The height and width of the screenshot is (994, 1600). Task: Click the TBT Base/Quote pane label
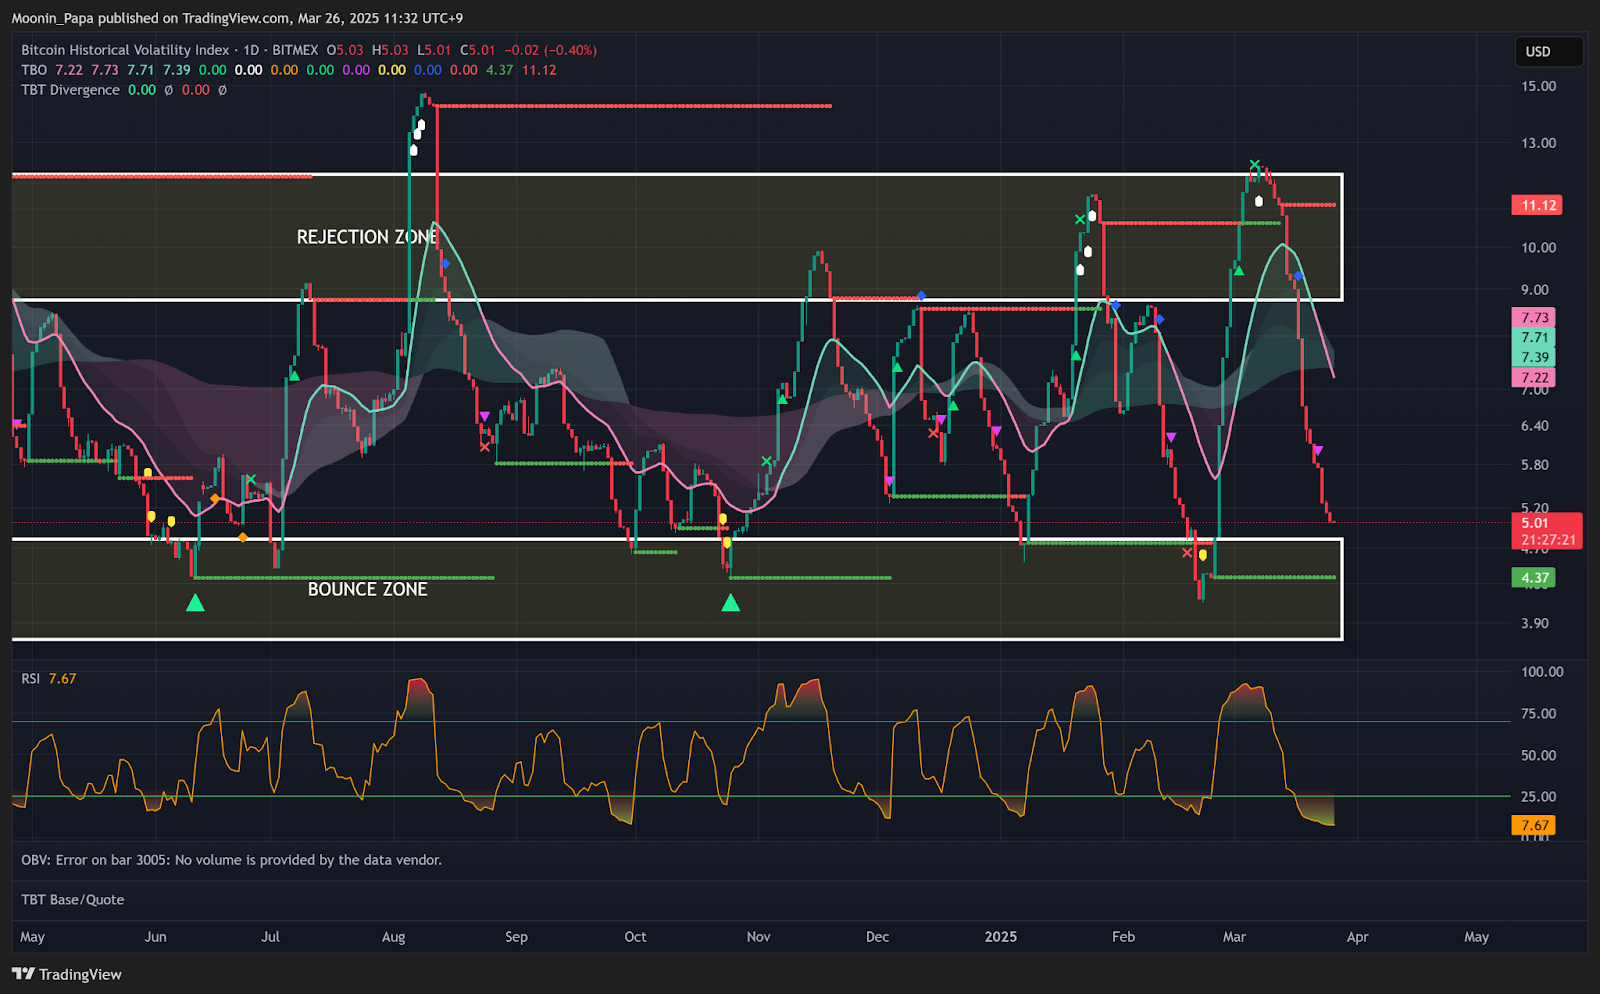(73, 900)
